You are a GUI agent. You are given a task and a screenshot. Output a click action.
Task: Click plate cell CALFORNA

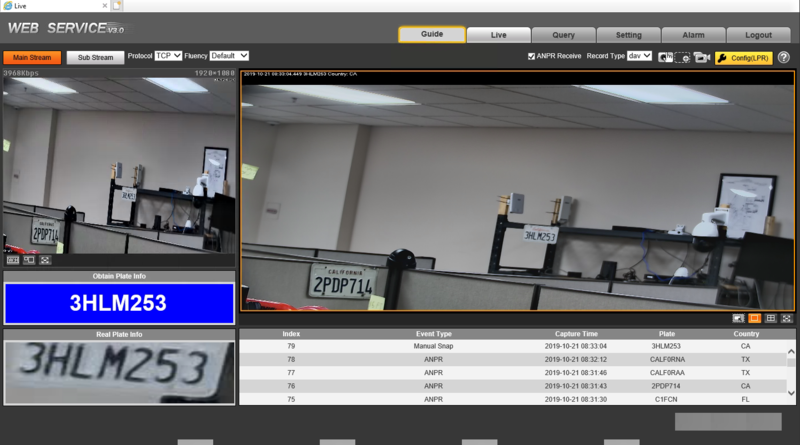click(667, 359)
